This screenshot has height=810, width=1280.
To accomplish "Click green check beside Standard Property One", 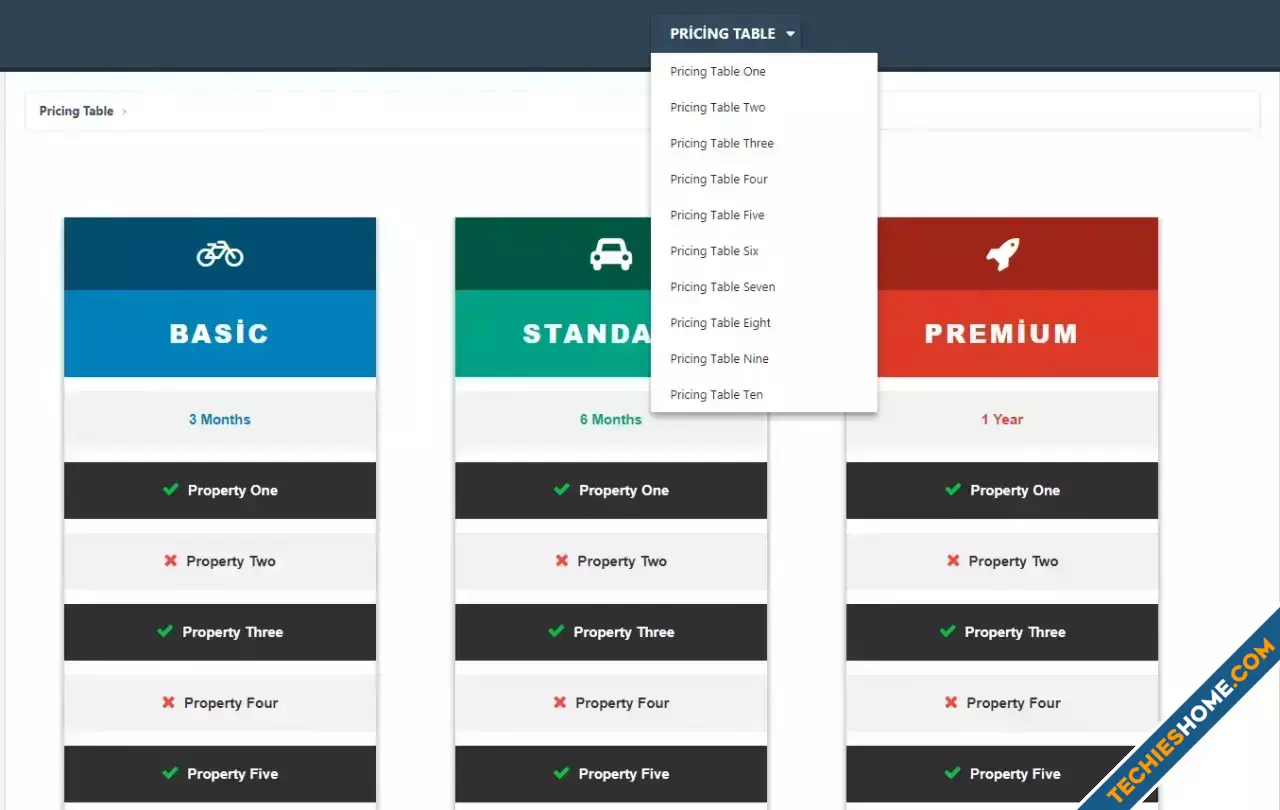I will tap(562, 490).
